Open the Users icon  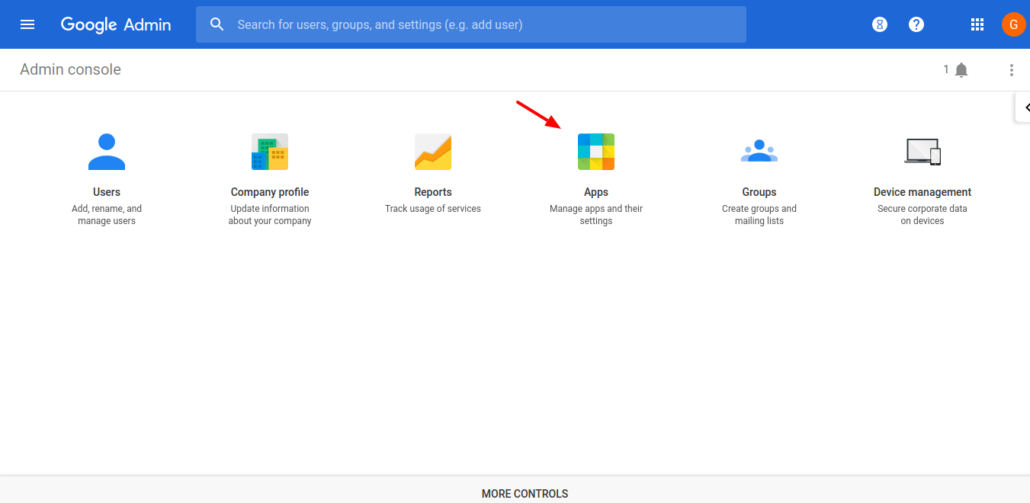coord(106,152)
